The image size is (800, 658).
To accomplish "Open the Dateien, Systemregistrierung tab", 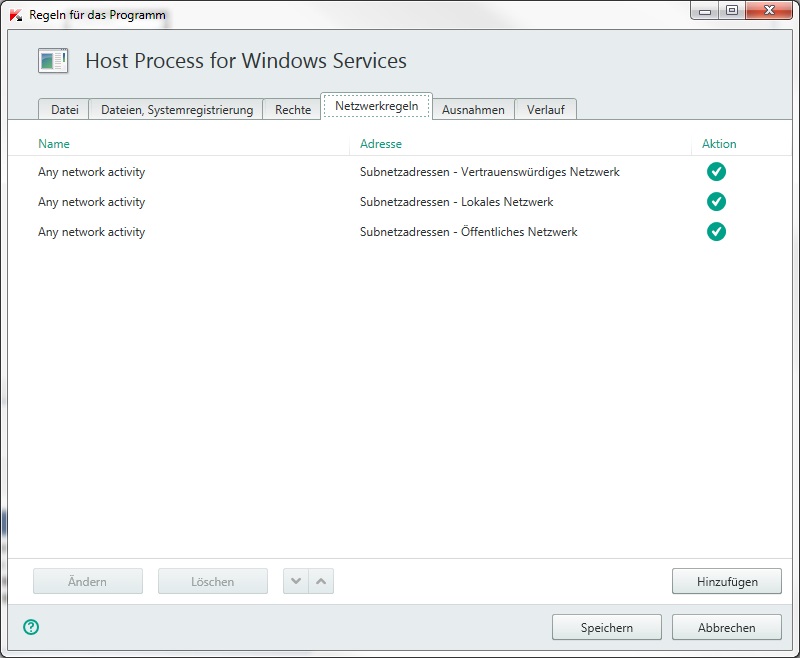I will (x=177, y=109).
